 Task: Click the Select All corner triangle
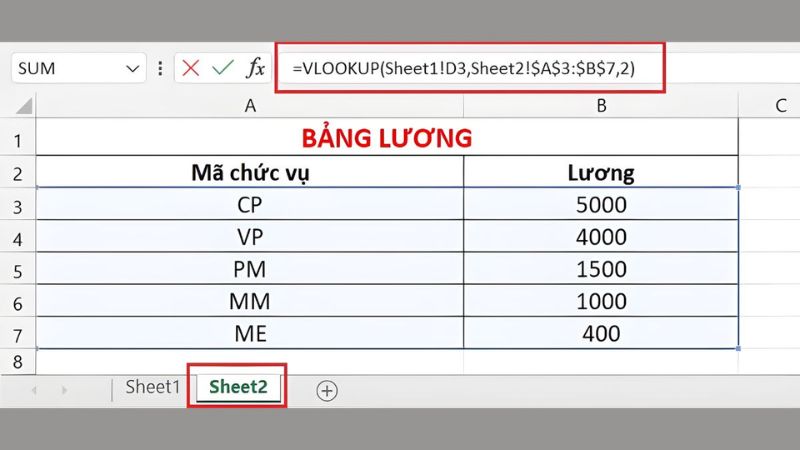(x=24, y=106)
